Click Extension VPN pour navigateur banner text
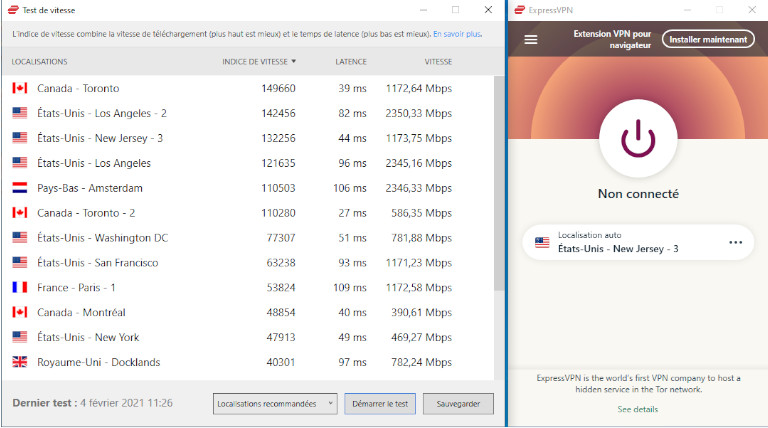This screenshot has width=768, height=428. (612, 39)
